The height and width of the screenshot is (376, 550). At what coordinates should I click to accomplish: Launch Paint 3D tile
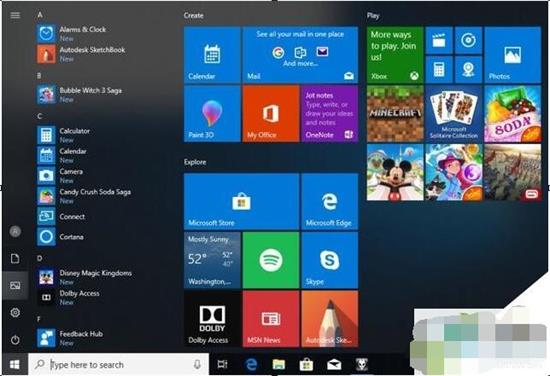(x=212, y=114)
